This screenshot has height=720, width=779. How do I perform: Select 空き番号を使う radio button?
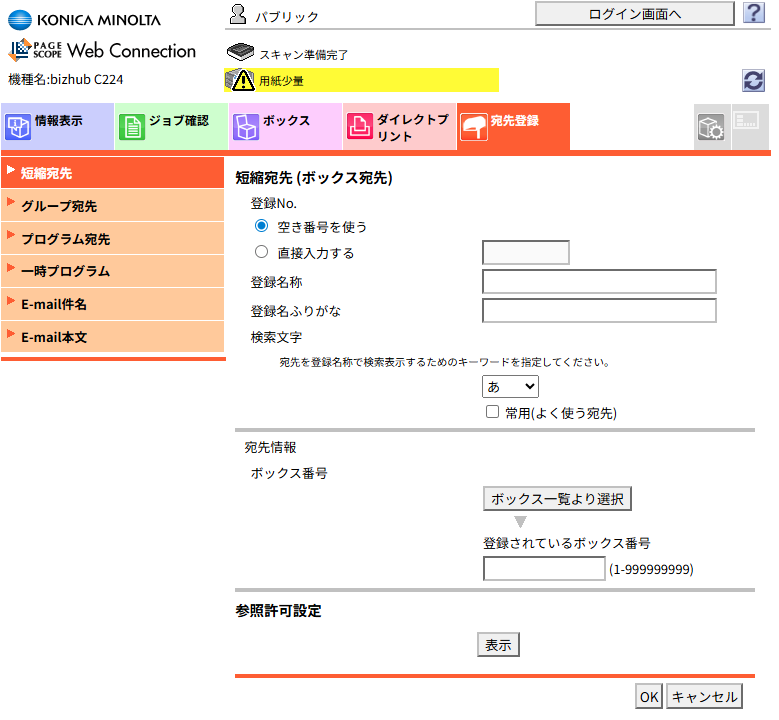click(261, 226)
